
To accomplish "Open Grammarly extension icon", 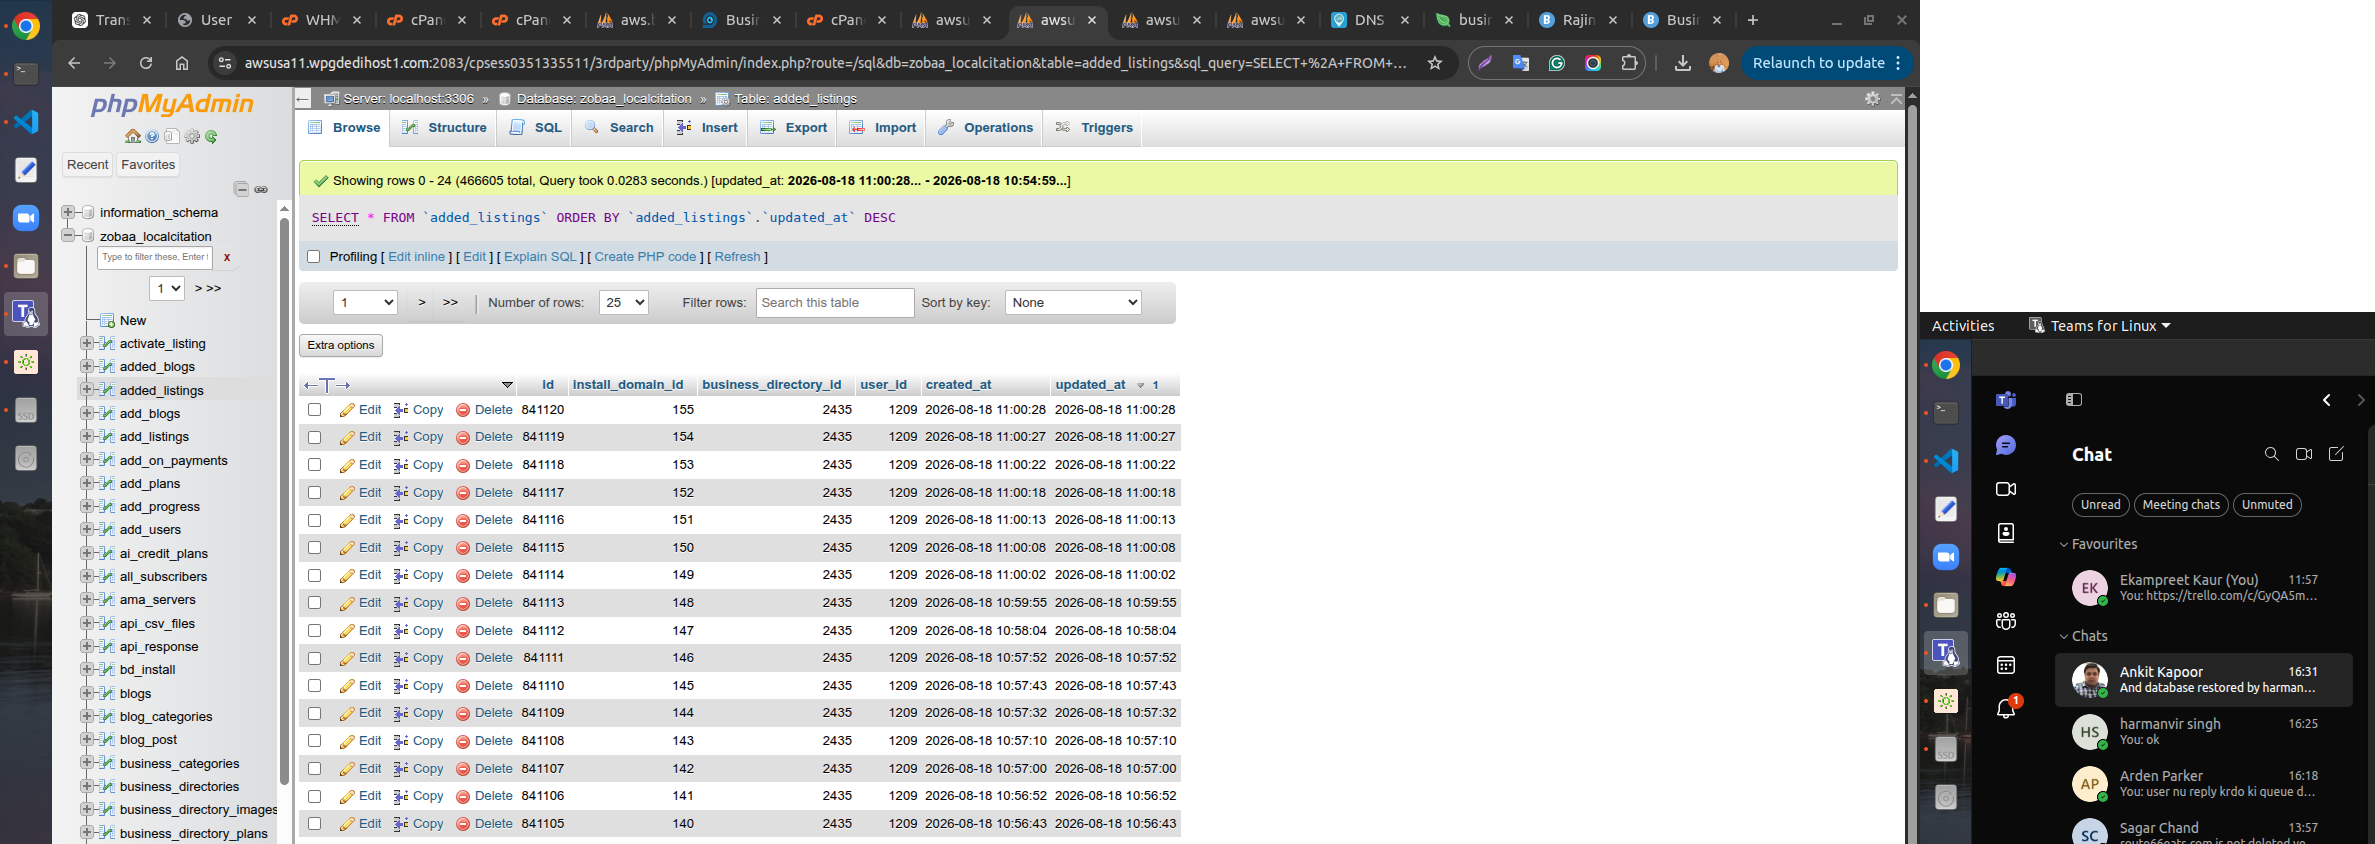I will click(x=1557, y=63).
